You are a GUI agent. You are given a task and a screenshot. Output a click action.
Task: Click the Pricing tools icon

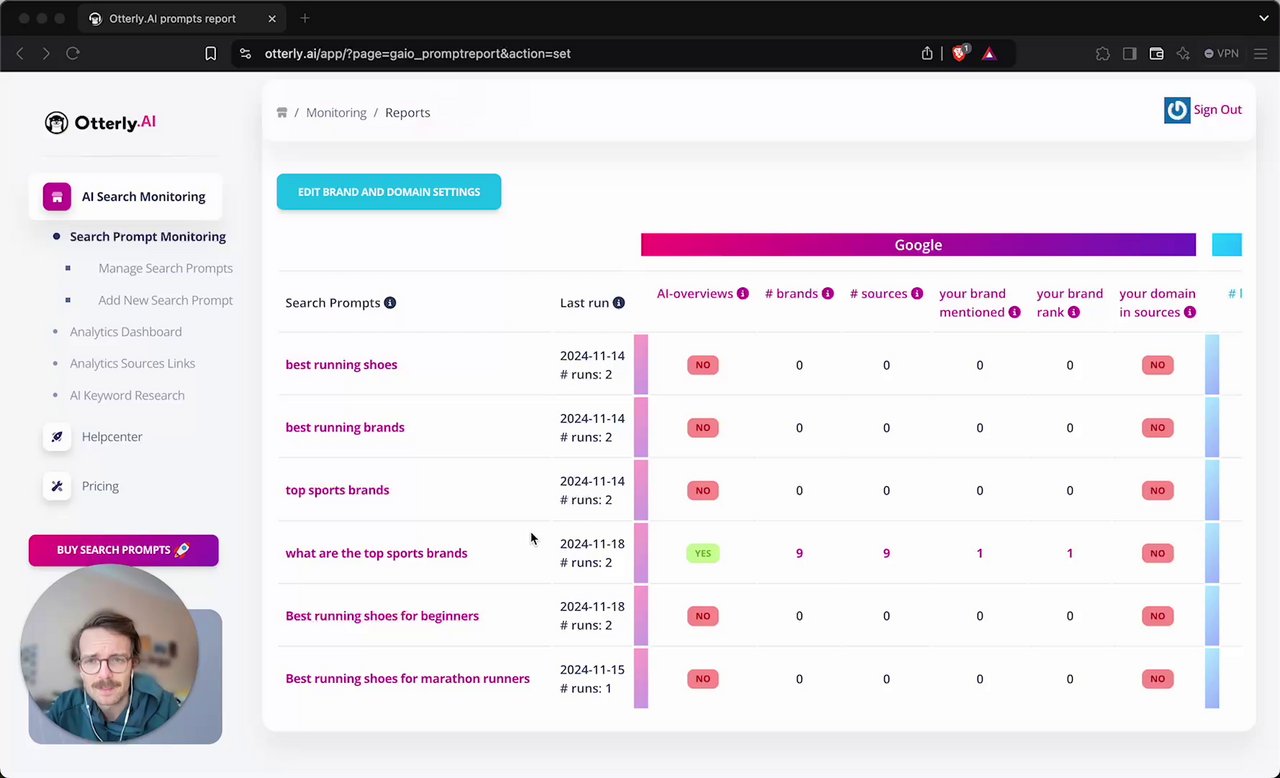pos(57,486)
